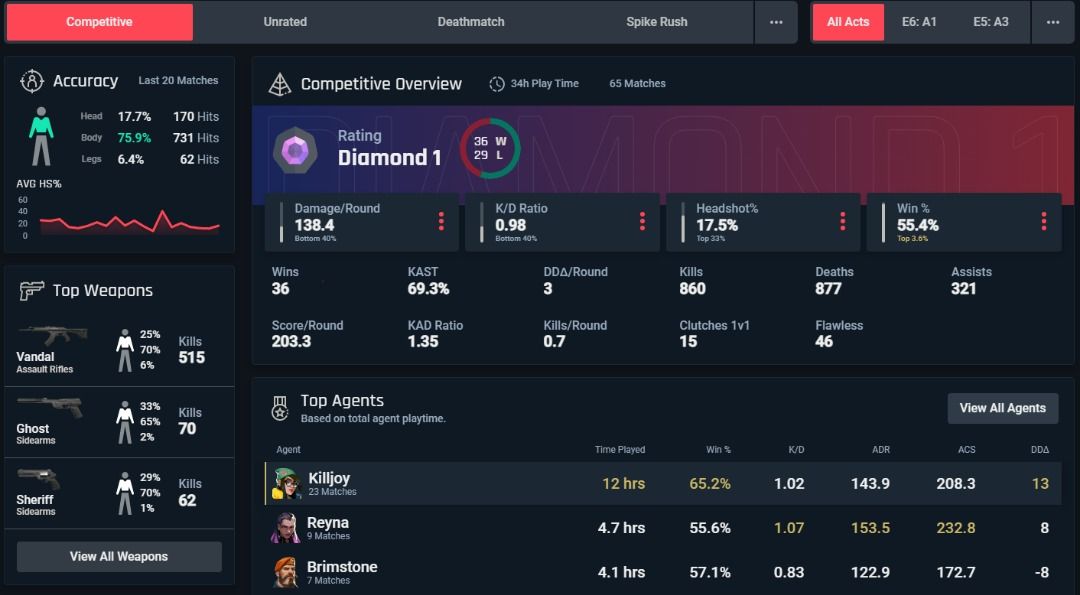Expand more acts menu
1080x595 pixels.
click(x=1052, y=22)
